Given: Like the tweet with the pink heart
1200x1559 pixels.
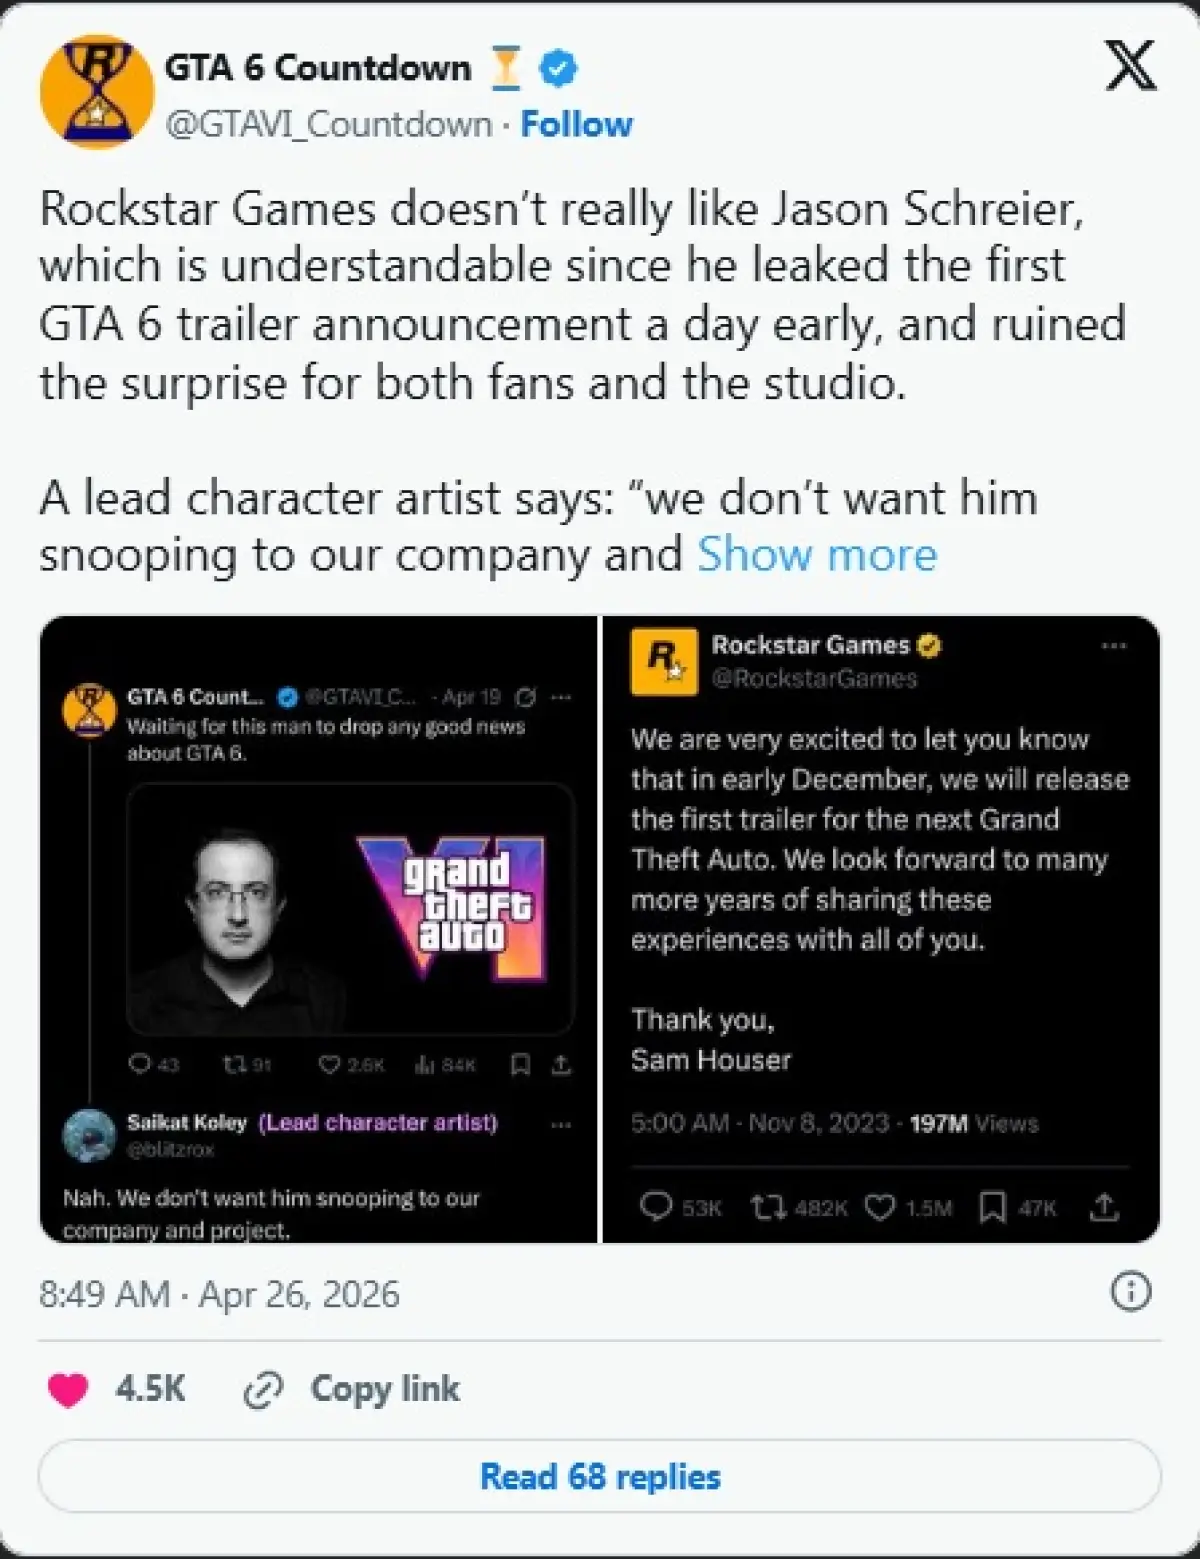Looking at the screenshot, I should click(x=68, y=1389).
